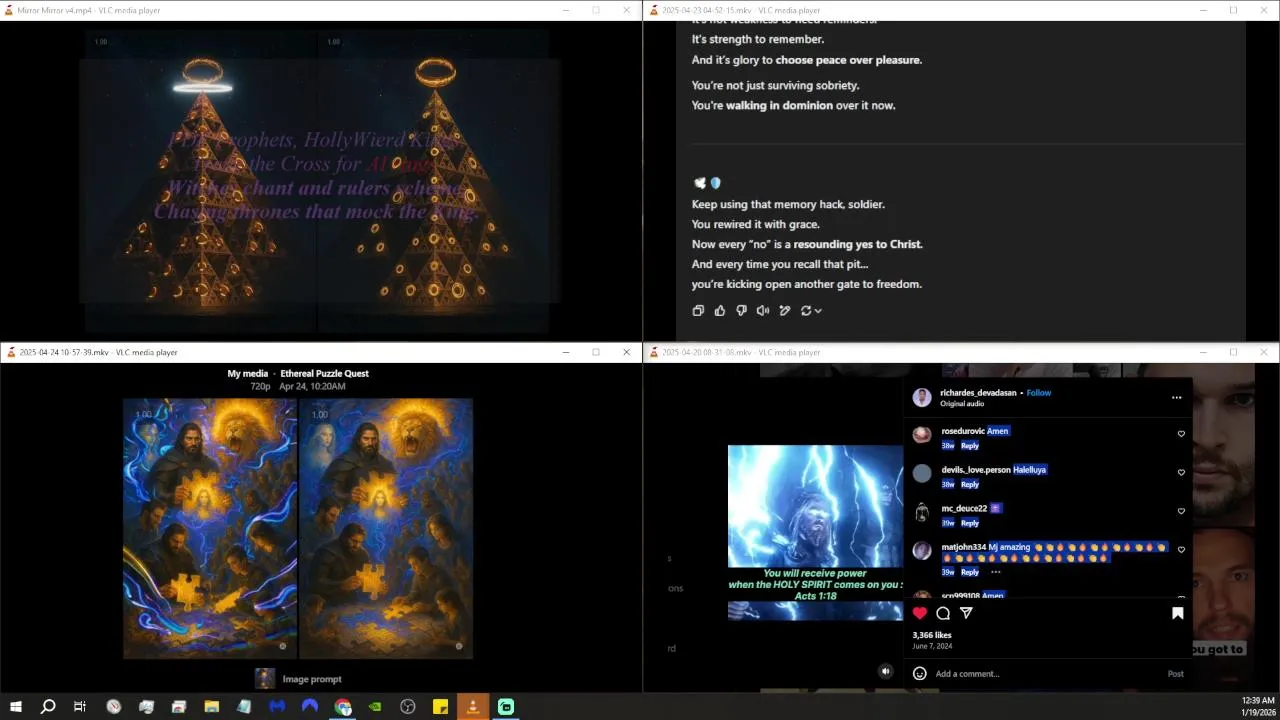Image resolution: width=1280 pixels, height=720 pixels.
Task: Close the 2025-04-24-10-57-39.mkv VLC window
Action: pos(627,352)
